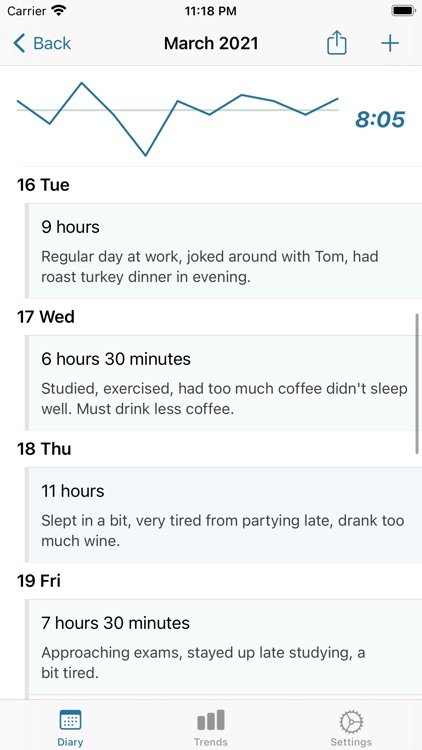Open the 18 Thu 11 hours entry

[223, 515]
